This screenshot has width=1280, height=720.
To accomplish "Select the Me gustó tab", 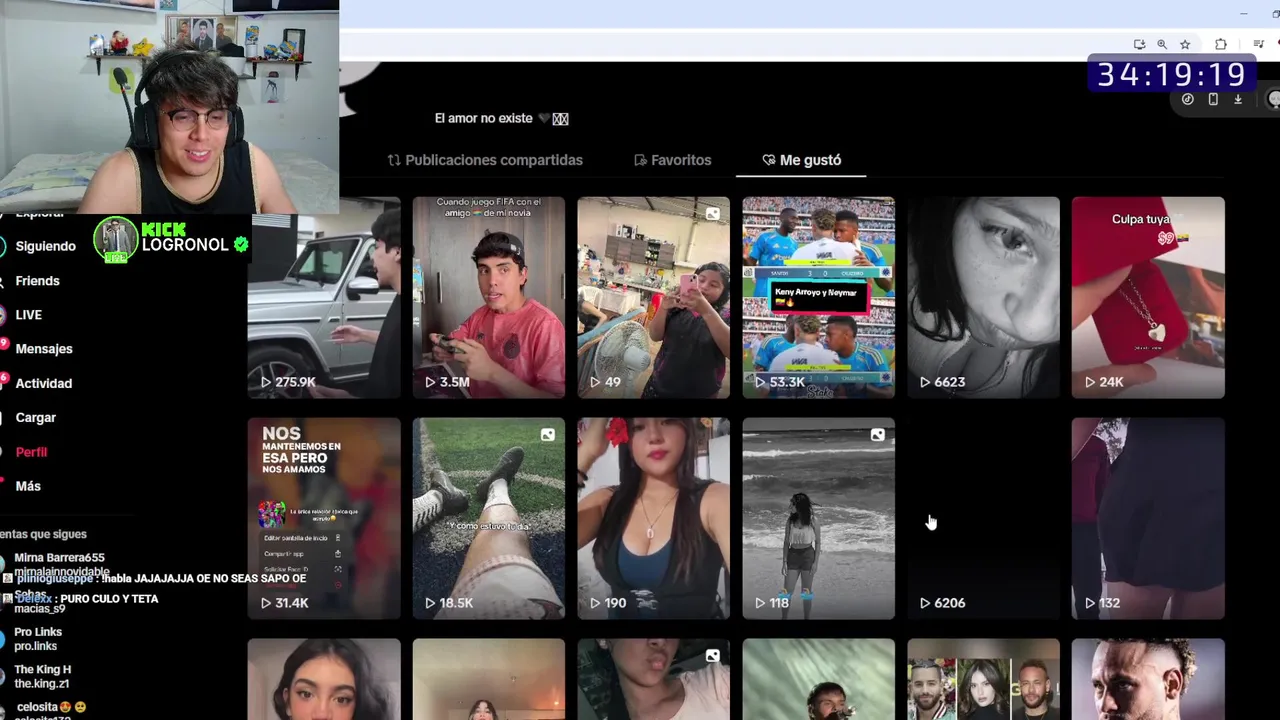I will pyautogui.click(x=802, y=160).
